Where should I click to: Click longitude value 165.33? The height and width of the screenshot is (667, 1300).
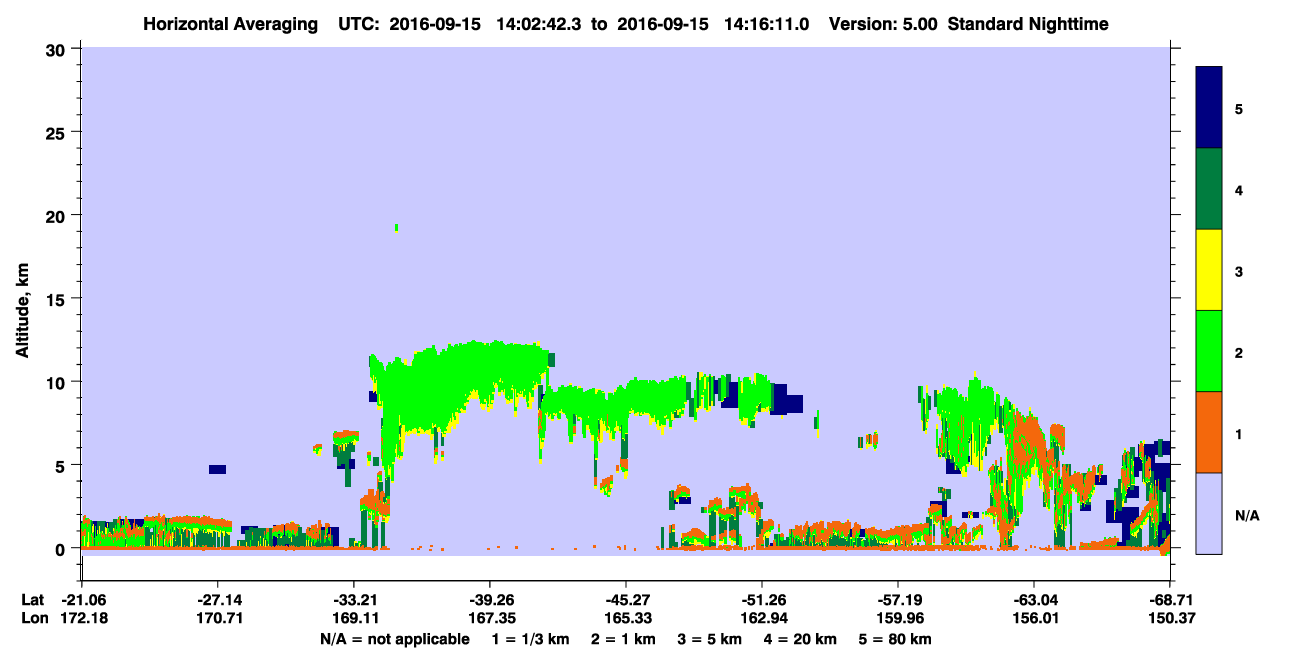point(625,619)
